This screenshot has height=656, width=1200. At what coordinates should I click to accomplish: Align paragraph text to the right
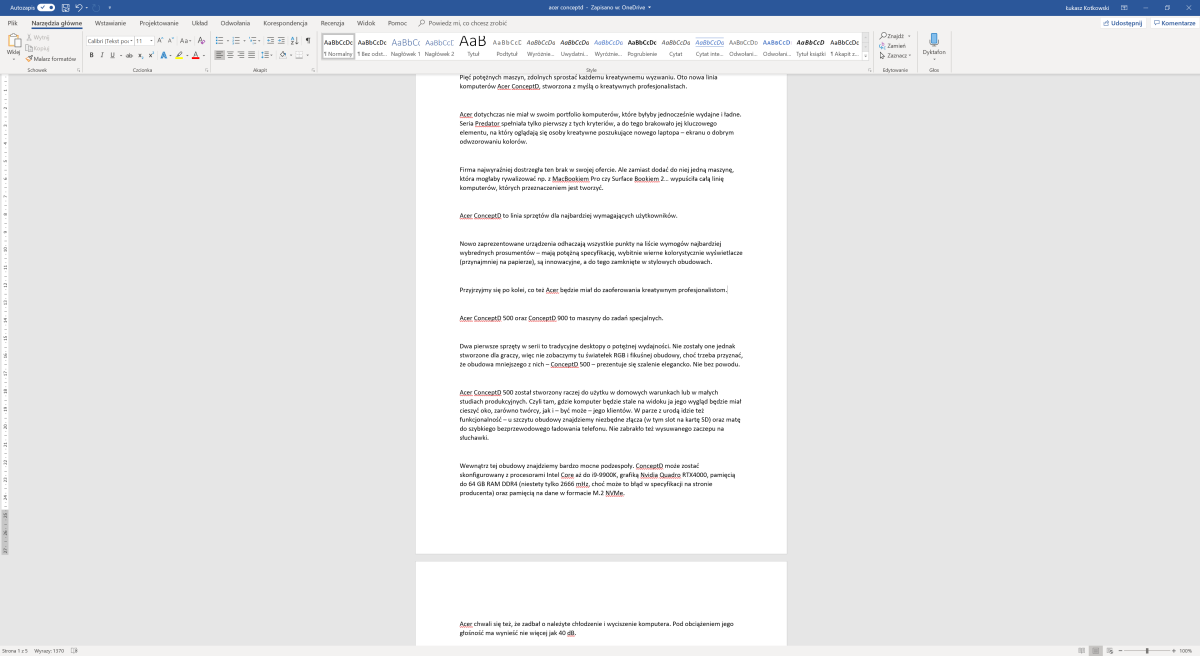click(241, 55)
